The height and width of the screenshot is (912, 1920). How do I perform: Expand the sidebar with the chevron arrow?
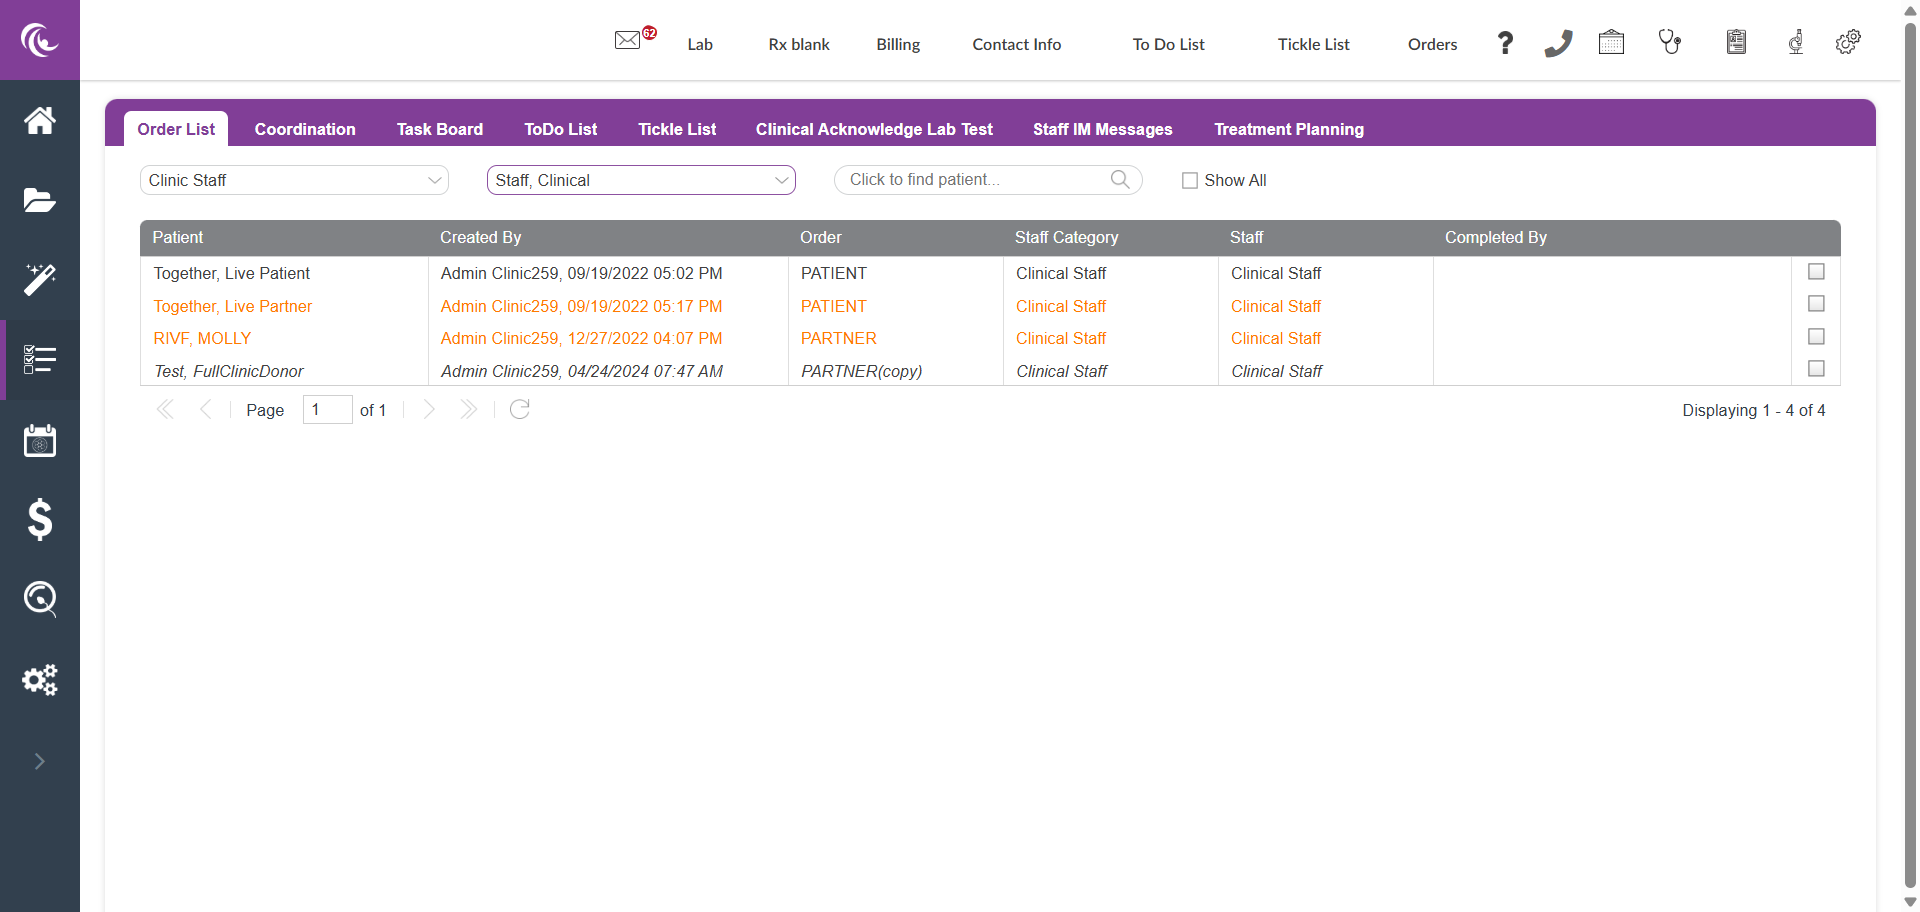40,762
